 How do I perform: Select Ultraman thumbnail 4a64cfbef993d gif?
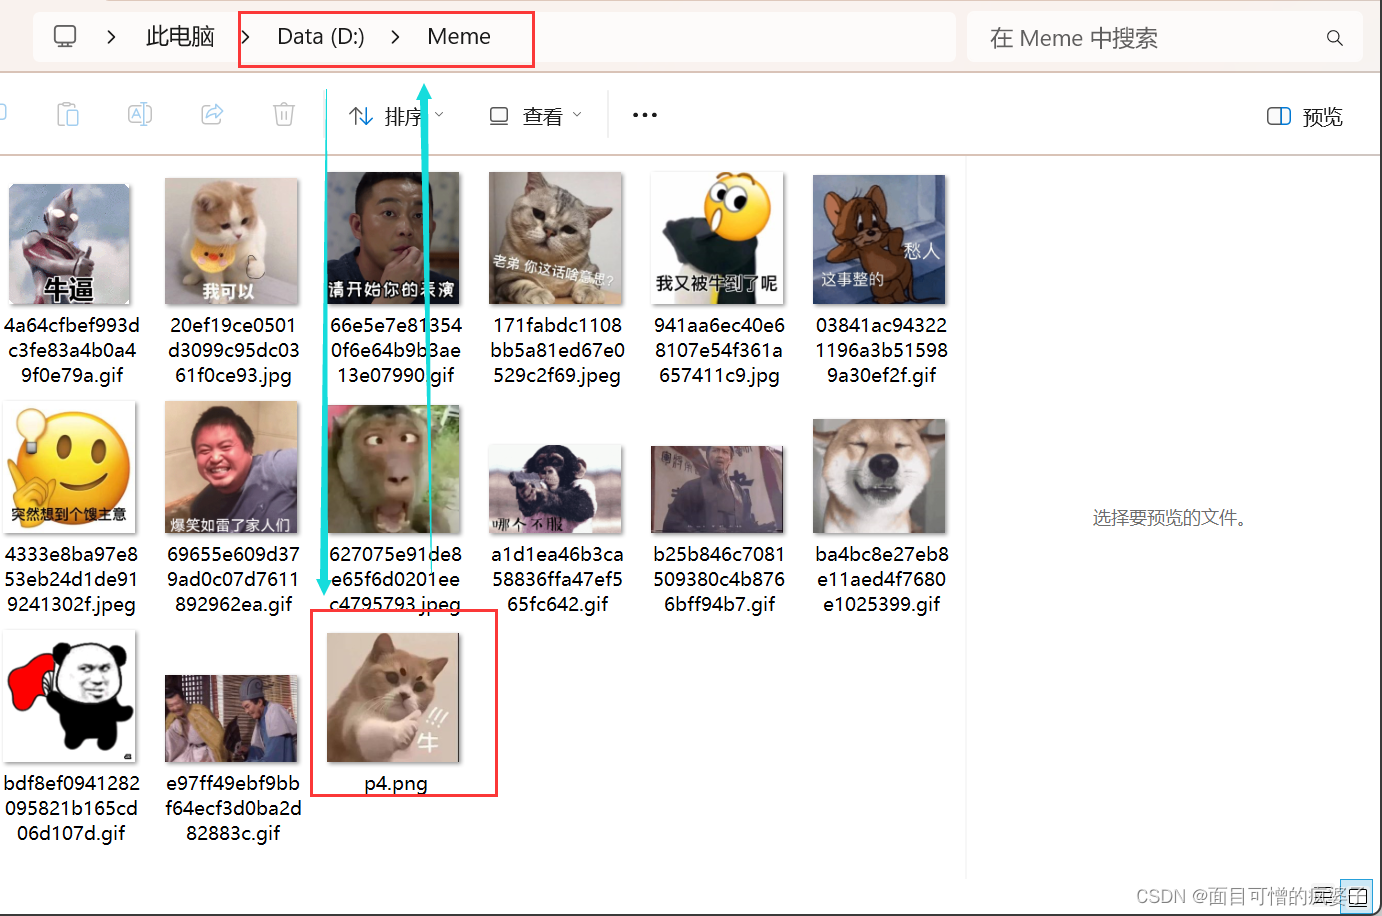70,243
